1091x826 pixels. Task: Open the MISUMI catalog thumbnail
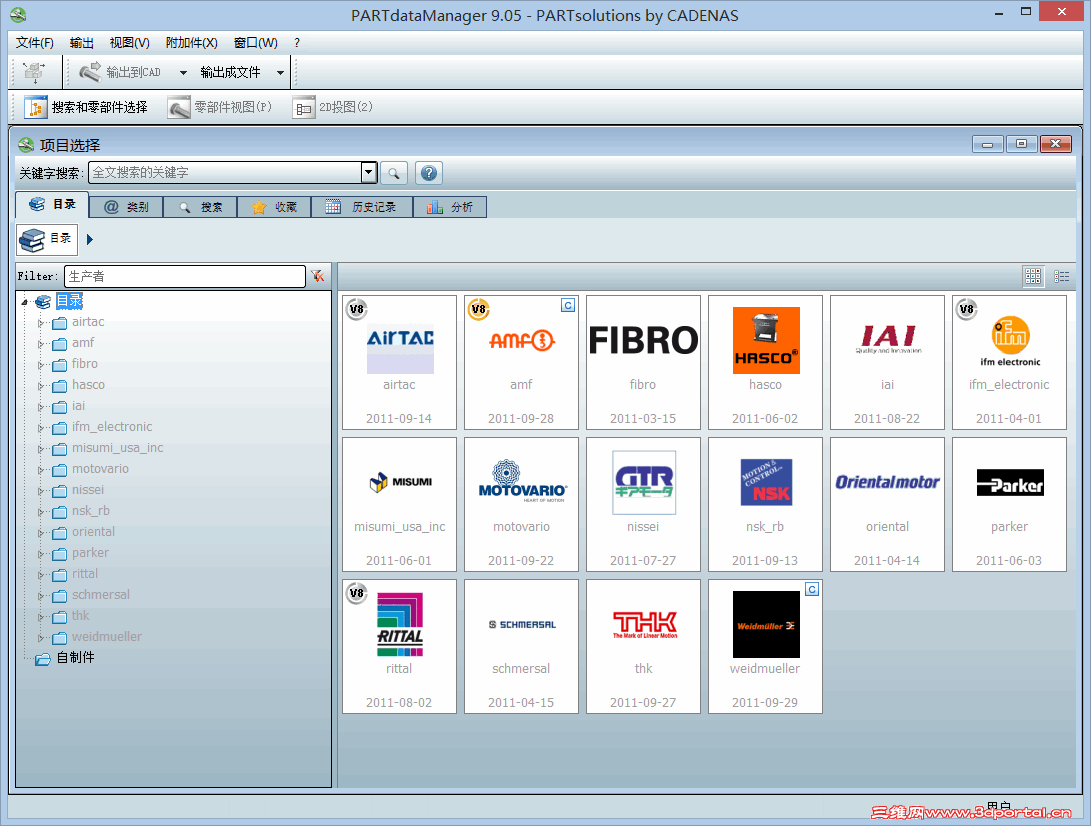pos(399,505)
